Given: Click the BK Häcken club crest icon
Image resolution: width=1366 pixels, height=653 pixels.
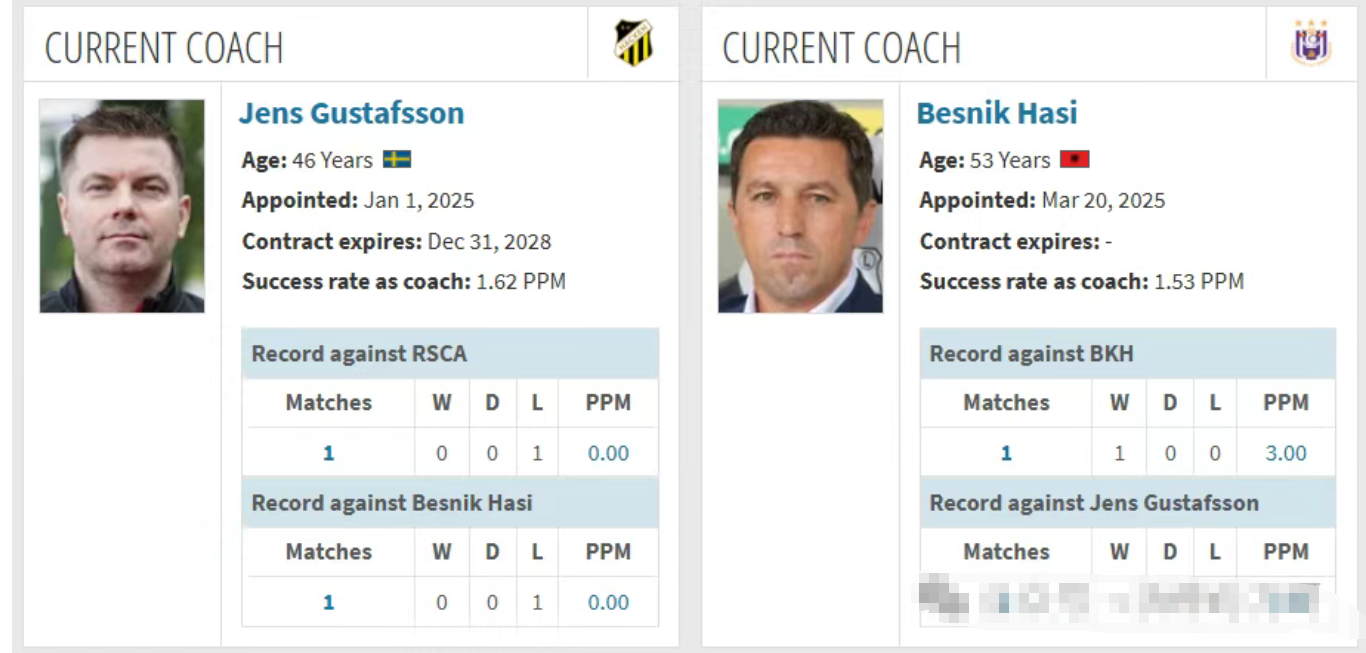Looking at the screenshot, I should (633, 44).
